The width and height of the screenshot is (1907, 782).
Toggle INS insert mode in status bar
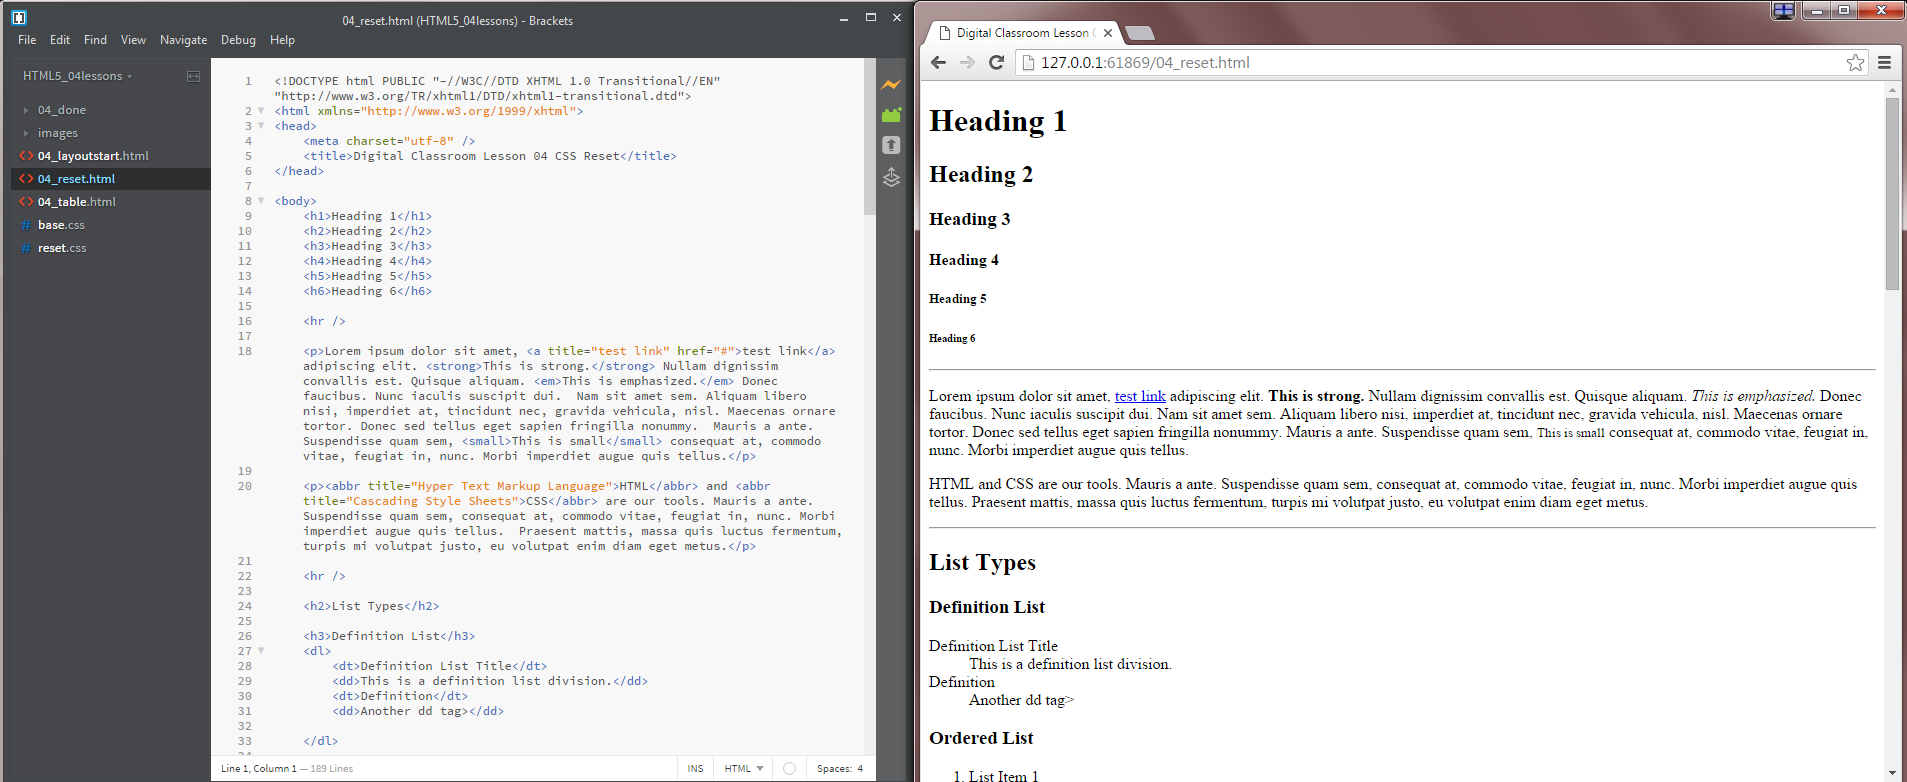(695, 768)
